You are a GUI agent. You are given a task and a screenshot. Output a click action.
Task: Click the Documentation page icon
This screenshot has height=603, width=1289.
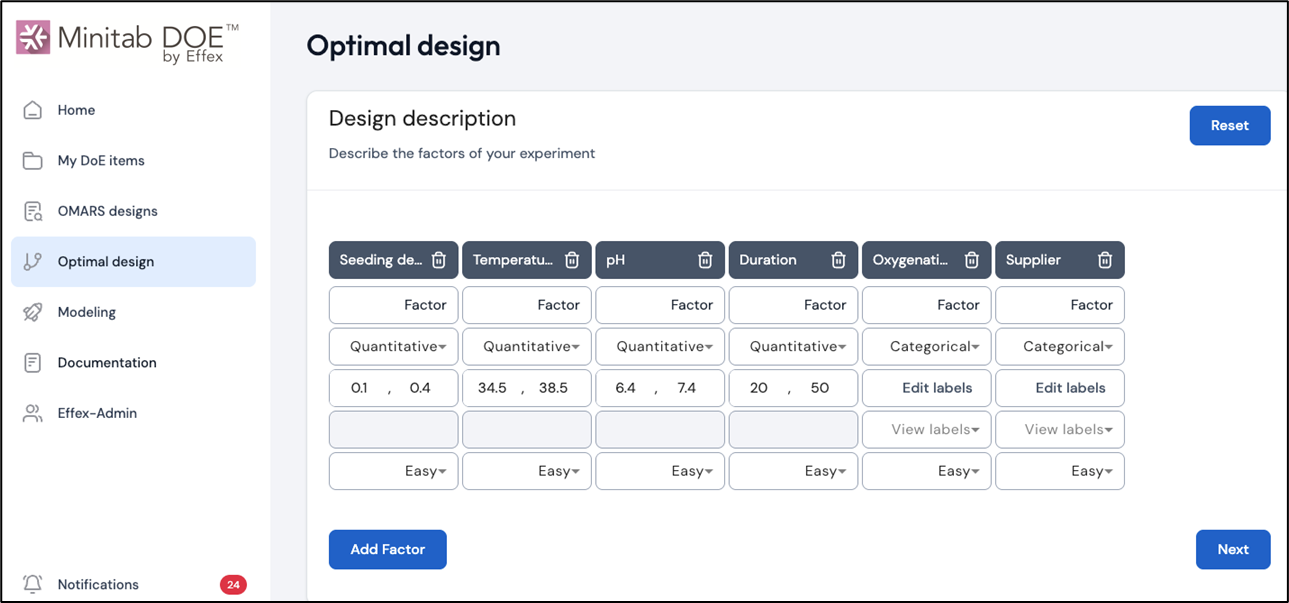pos(33,362)
